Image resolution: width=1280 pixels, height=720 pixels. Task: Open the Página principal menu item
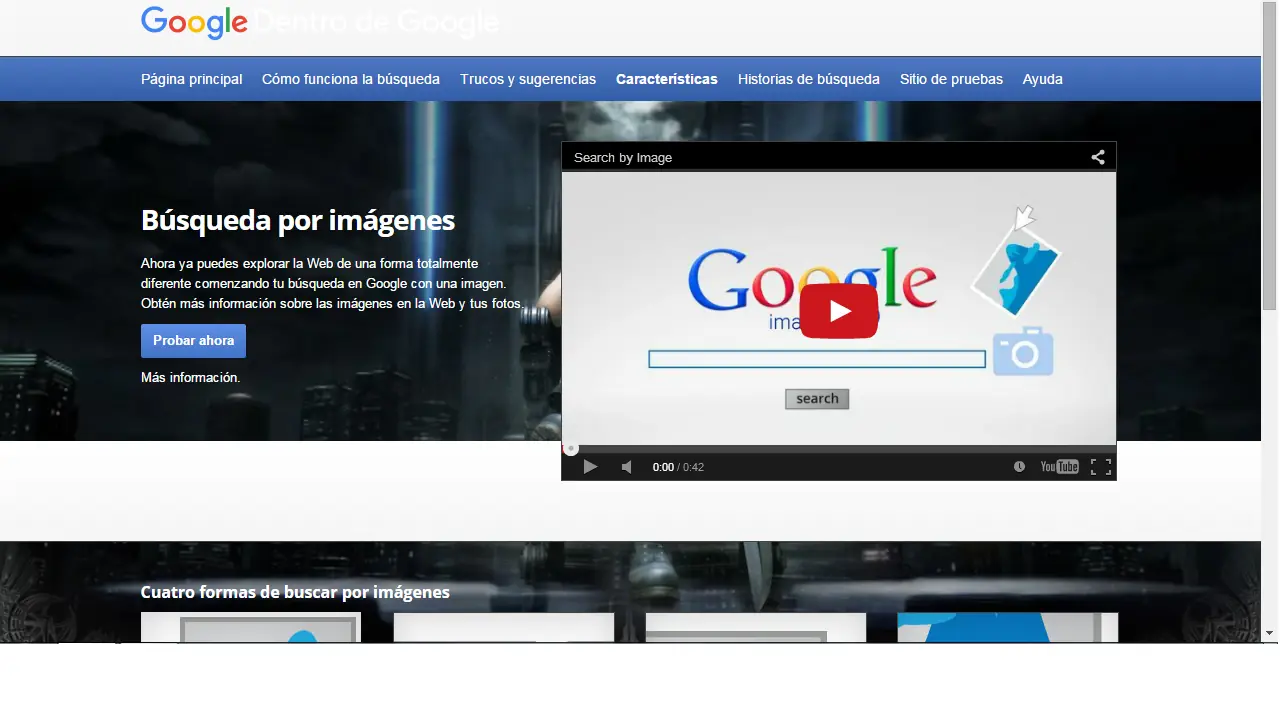pyautogui.click(x=191, y=79)
